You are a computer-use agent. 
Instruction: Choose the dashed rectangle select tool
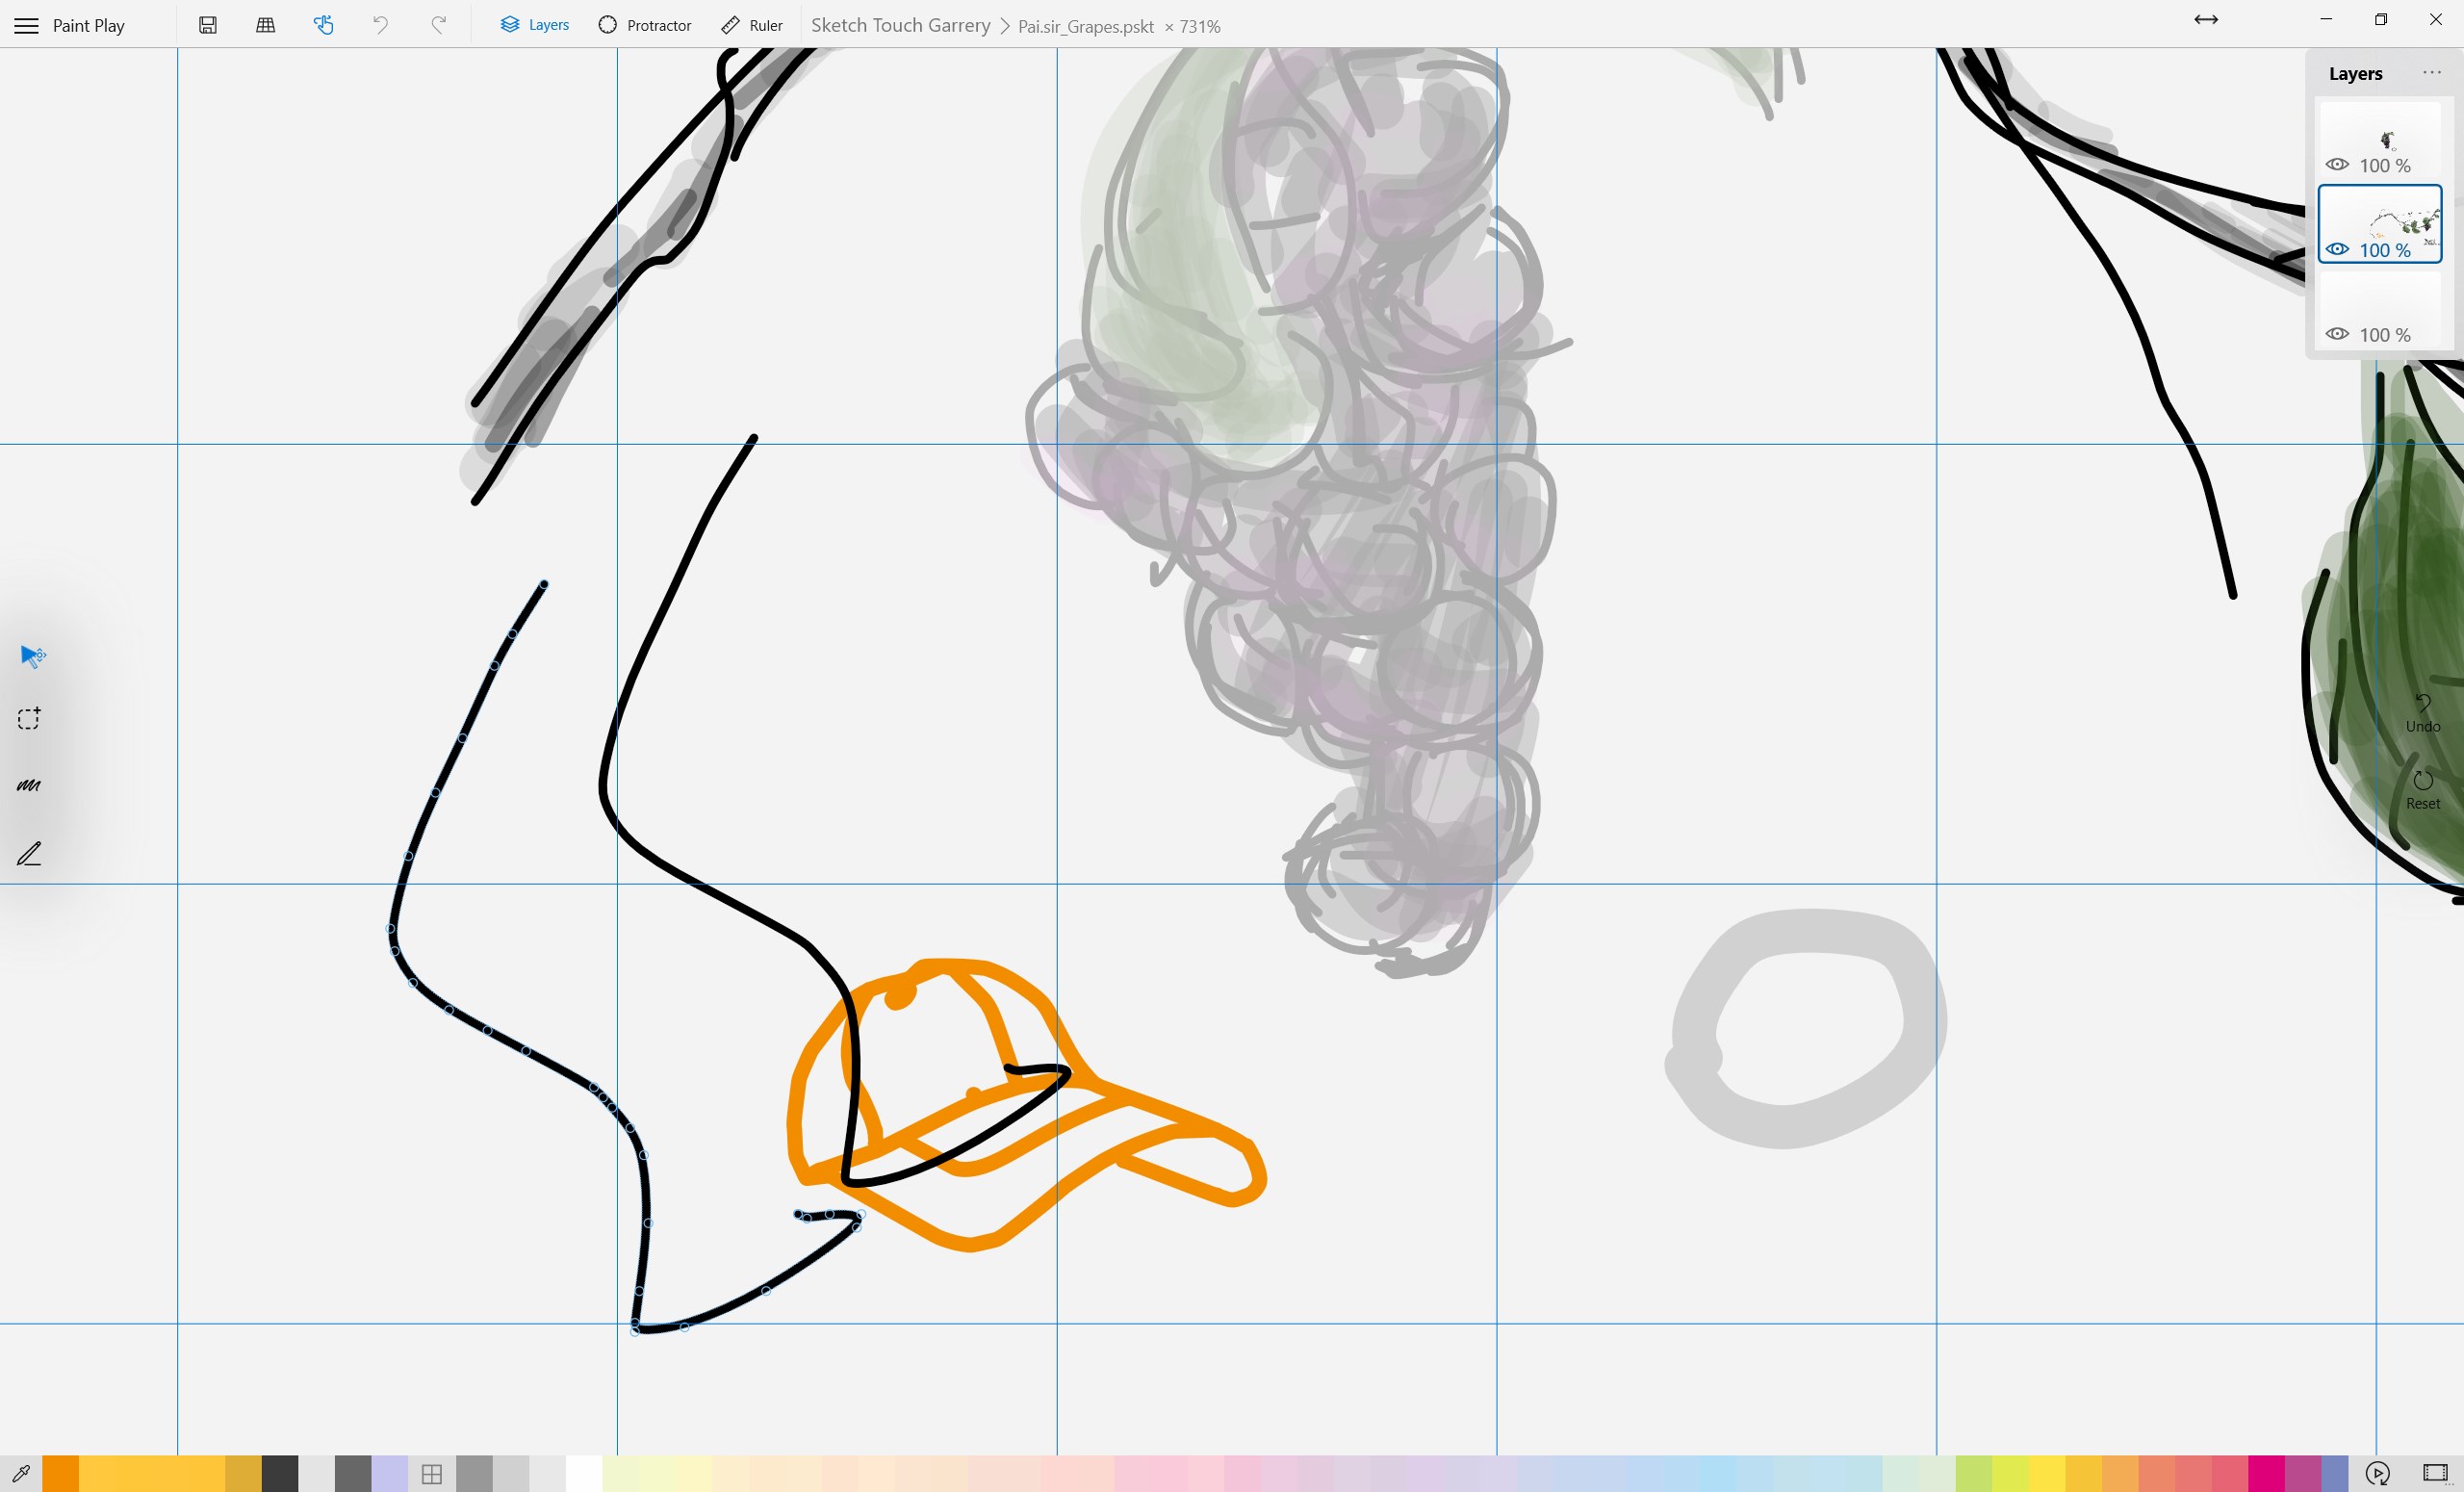pyautogui.click(x=29, y=719)
